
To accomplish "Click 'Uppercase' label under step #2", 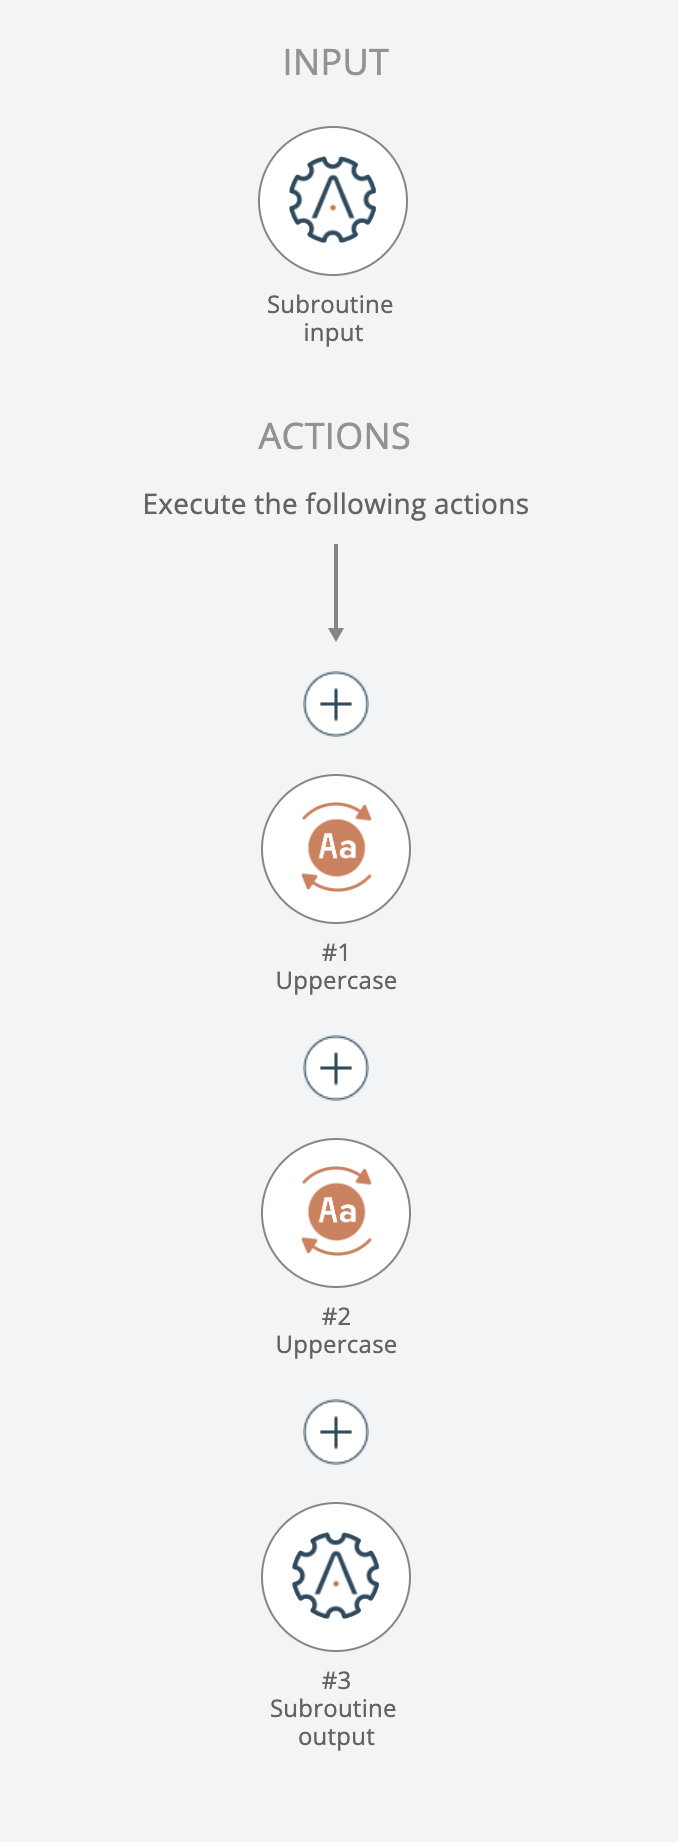I will (336, 1345).
